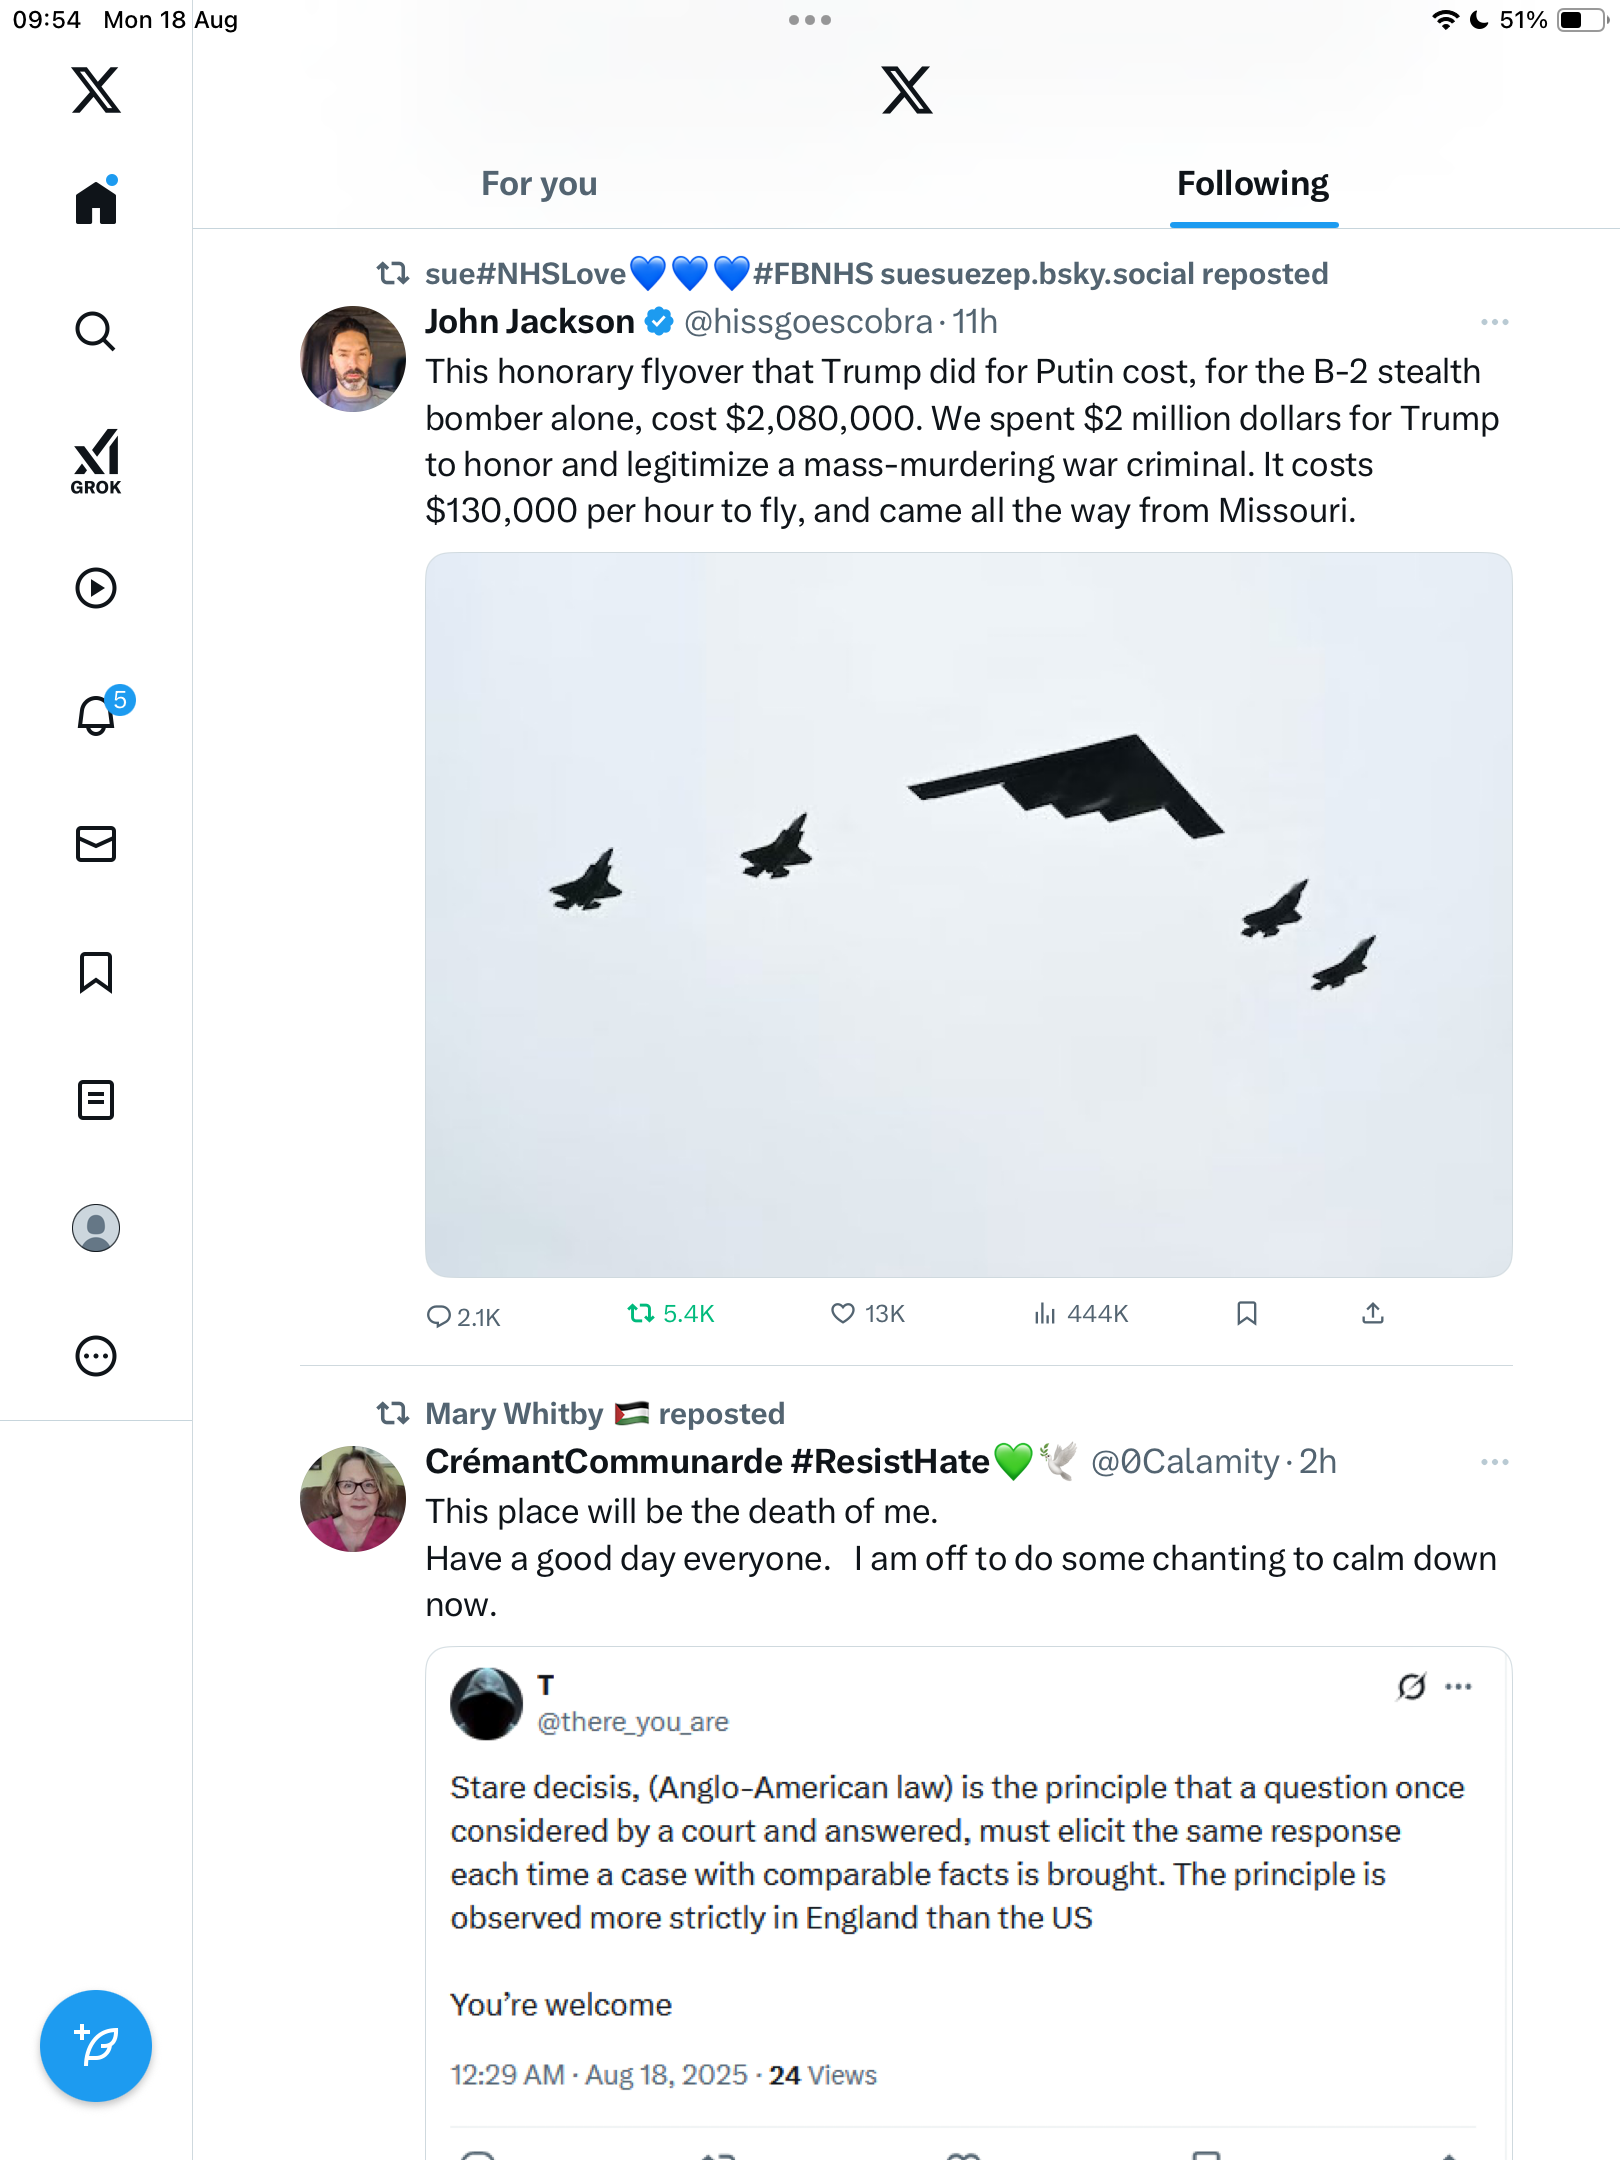Open Bookmarks in the sidebar
This screenshot has height=2160, width=1620.
point(96,972)
